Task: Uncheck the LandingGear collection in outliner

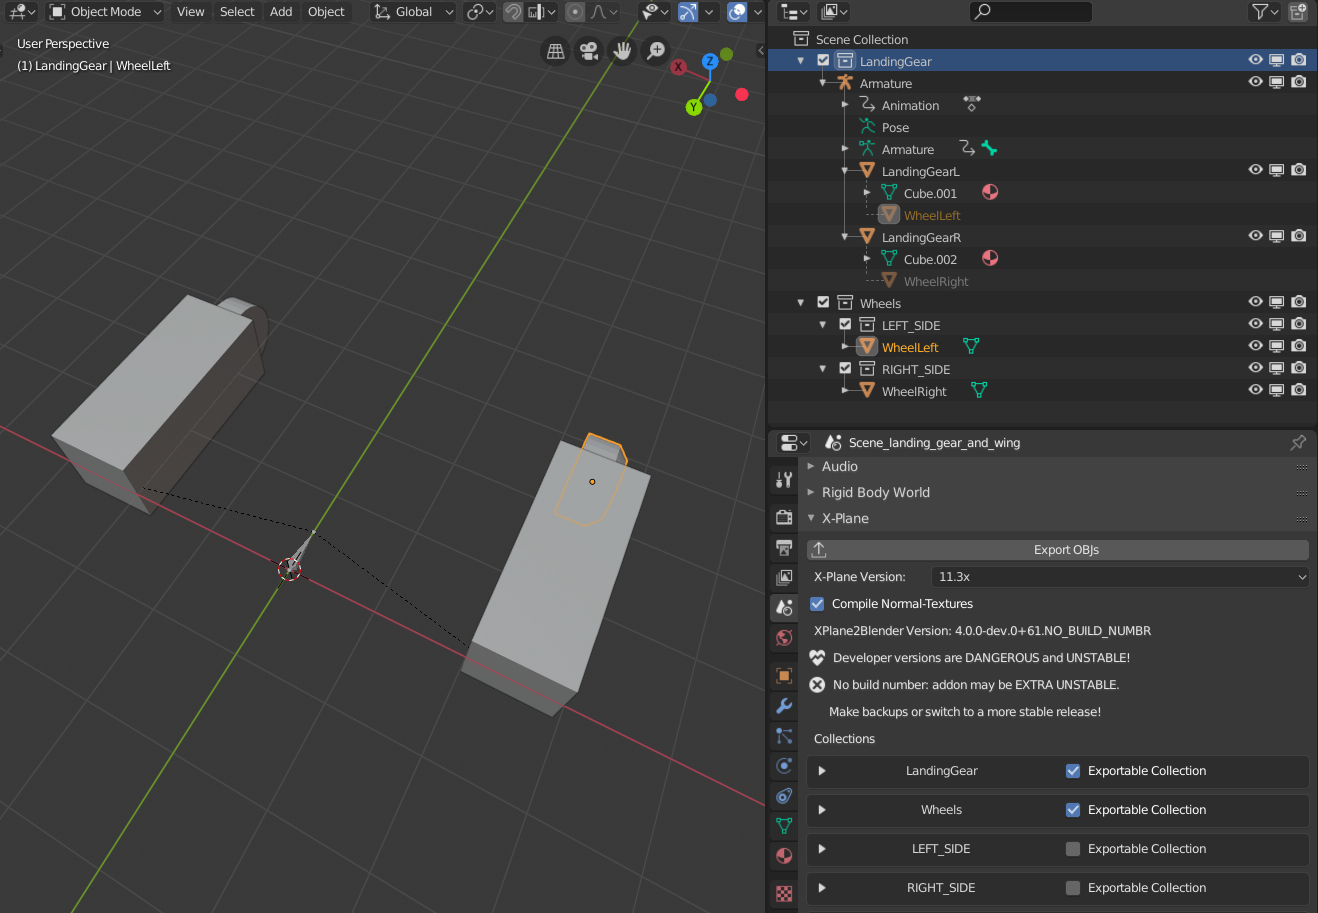Action: point(823,60)
